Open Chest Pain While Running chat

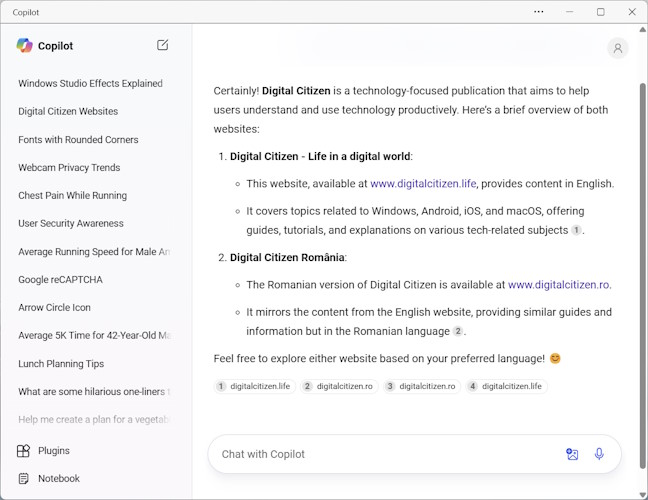coord(72,195)
